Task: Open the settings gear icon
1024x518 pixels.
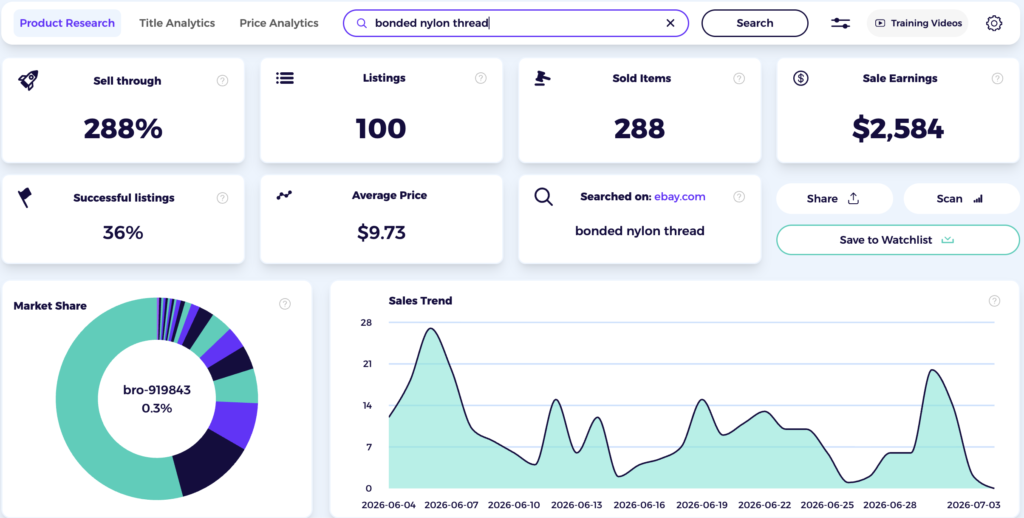Action: pyautogui.click(x=994, y=23)
